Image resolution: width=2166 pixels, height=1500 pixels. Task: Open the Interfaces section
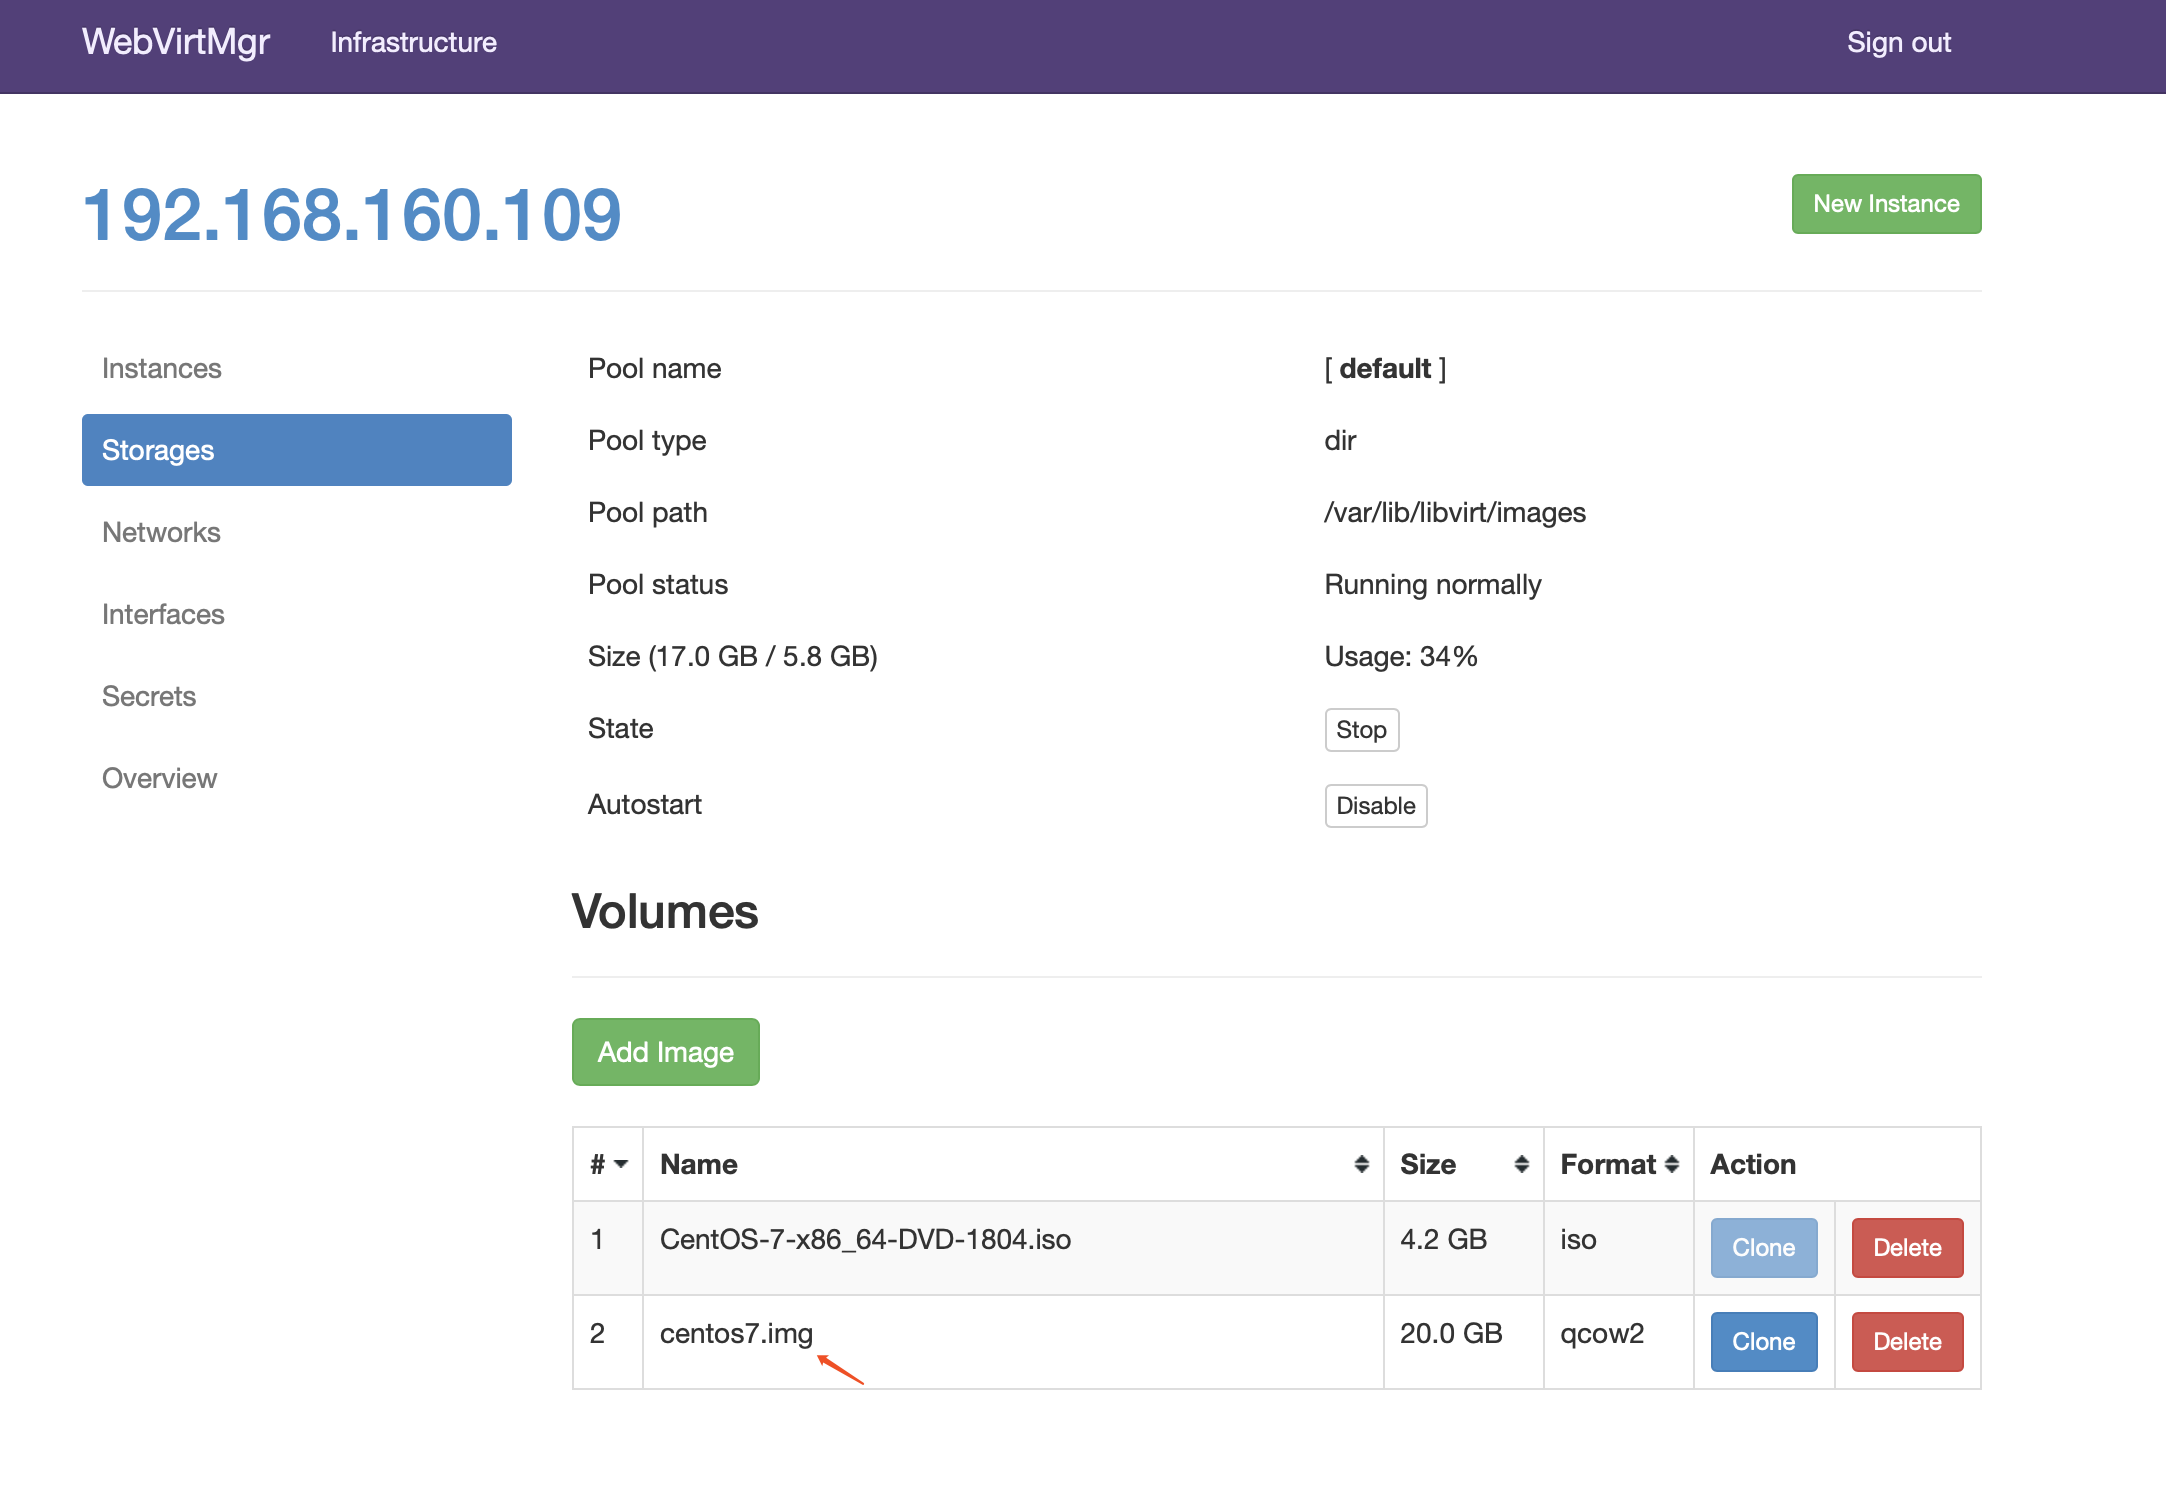click(x=163, y=614)
